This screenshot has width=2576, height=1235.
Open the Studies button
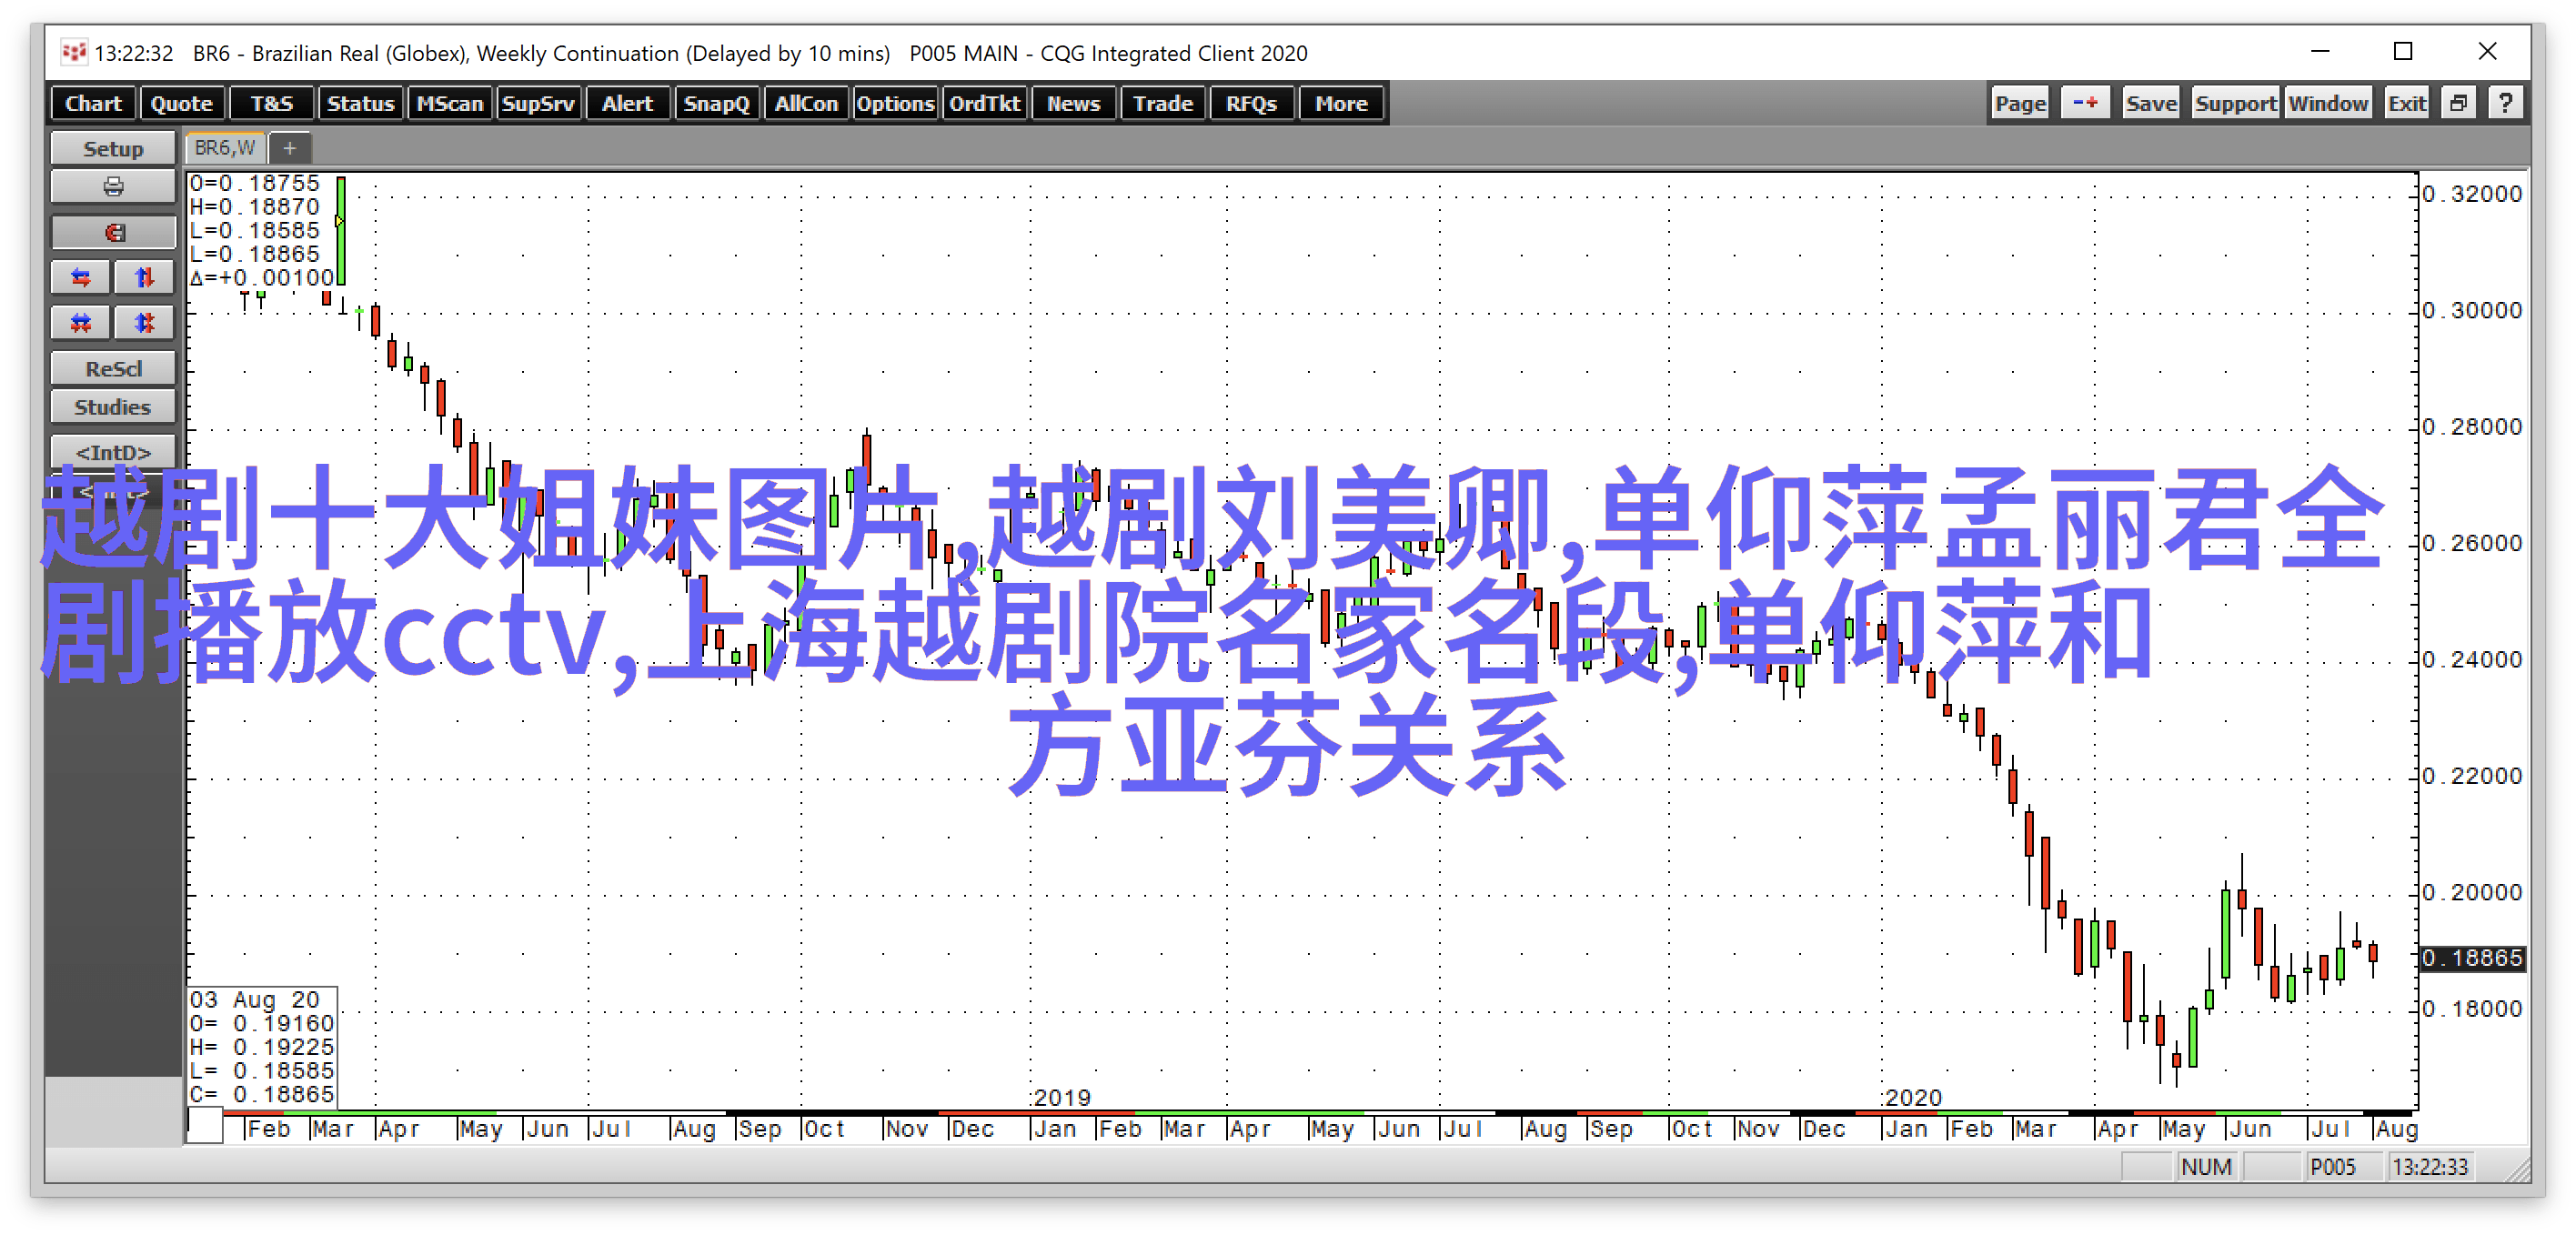(113, 407)
